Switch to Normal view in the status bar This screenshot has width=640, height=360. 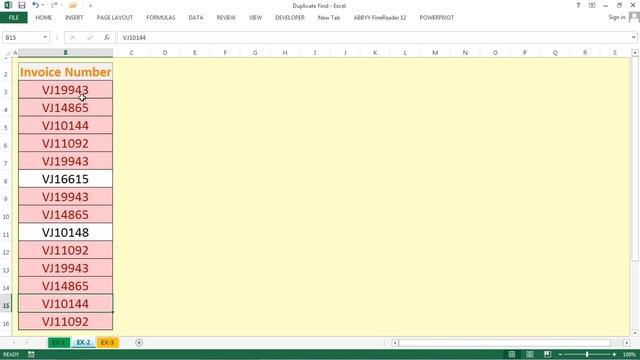511,354
